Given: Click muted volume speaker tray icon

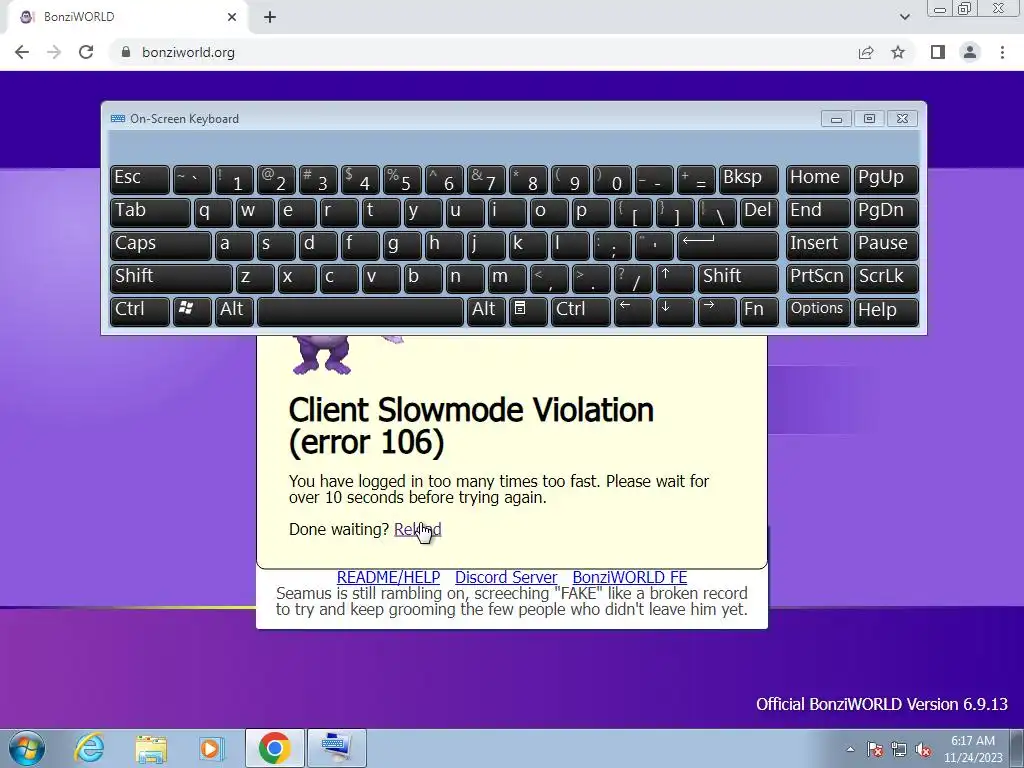Looking at the screenshot, I should pos(923,749).
